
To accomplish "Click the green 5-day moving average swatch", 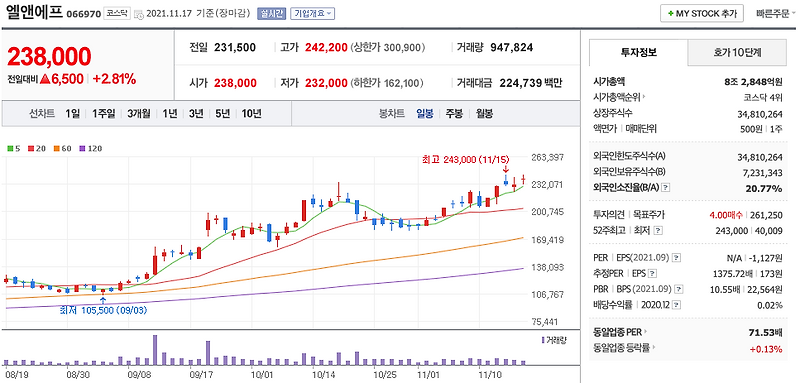I will [x=10, y=148].
